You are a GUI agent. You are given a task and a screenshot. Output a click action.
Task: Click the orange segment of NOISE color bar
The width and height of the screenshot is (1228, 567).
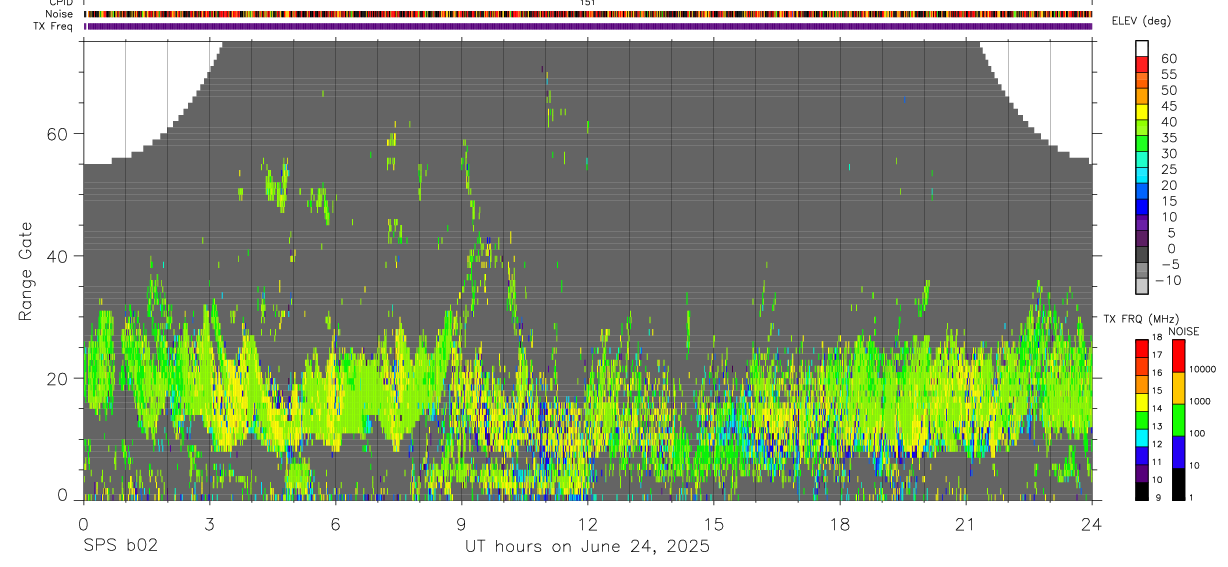[1178, 388]
